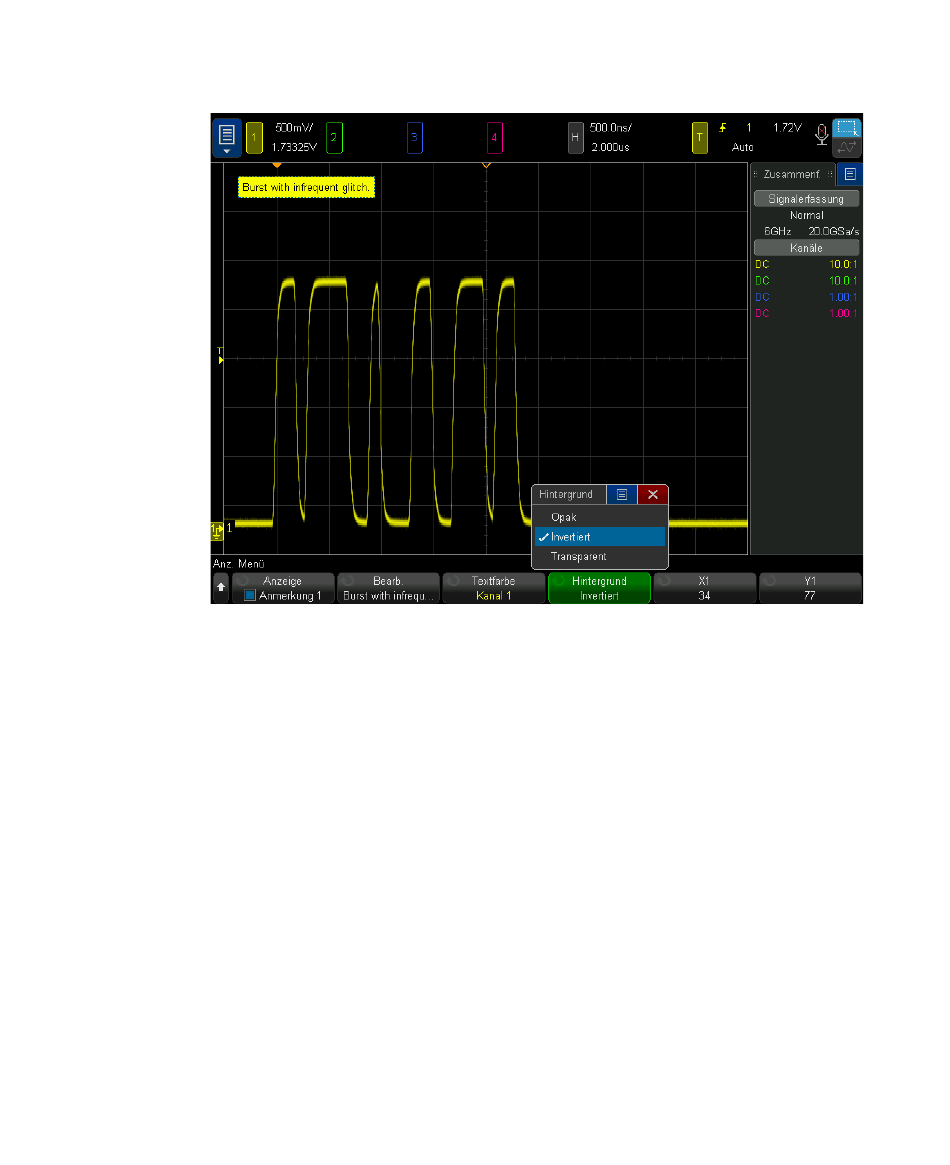Viewport: 950px width, 1165px height.
Task: Open the main menu icon at top left
Action: point(226,137)
